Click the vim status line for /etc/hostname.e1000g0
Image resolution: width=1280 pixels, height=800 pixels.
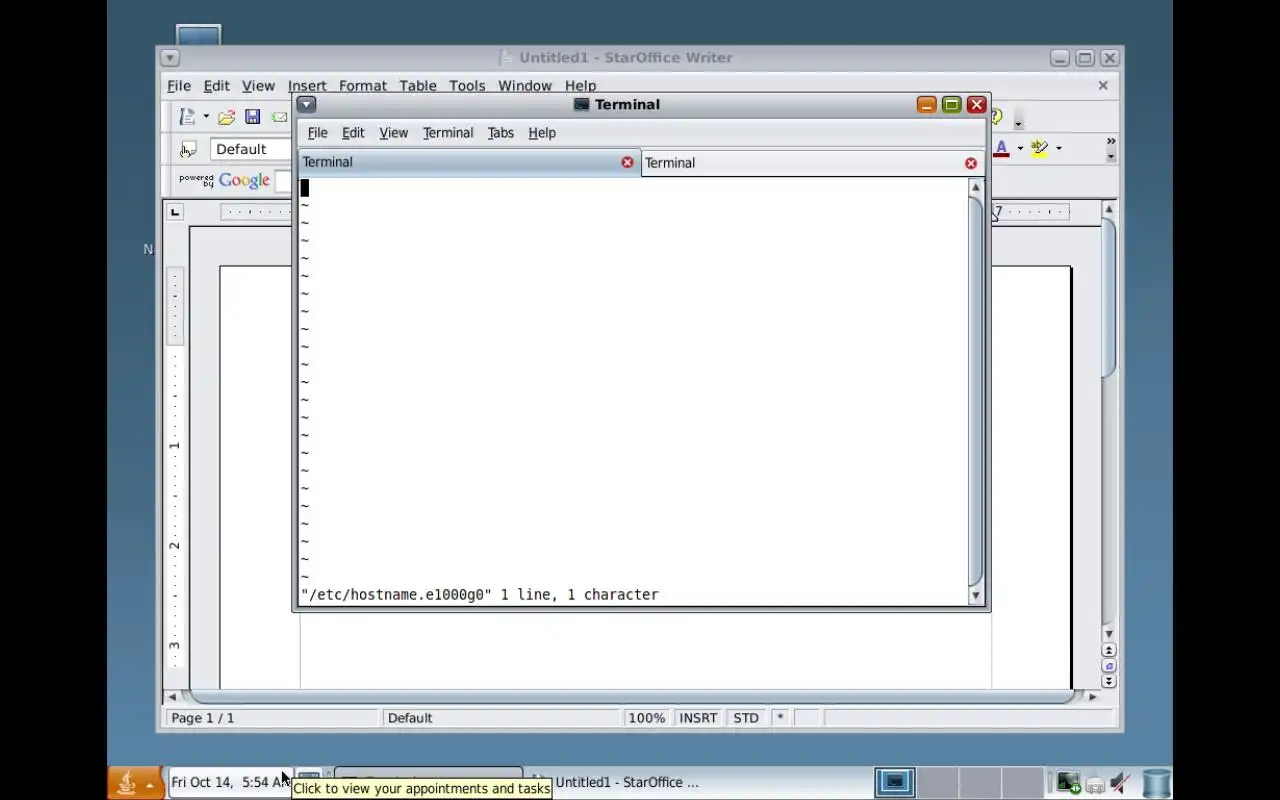pos(480,595)
